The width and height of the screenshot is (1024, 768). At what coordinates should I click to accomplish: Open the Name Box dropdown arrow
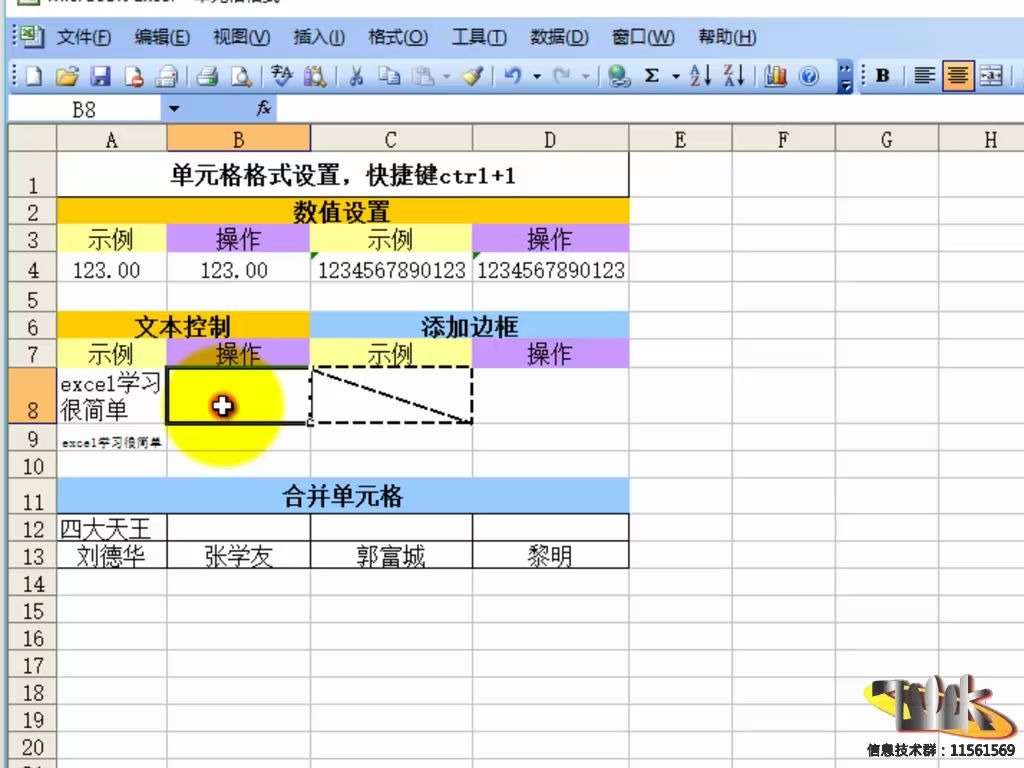click(172, 109)
